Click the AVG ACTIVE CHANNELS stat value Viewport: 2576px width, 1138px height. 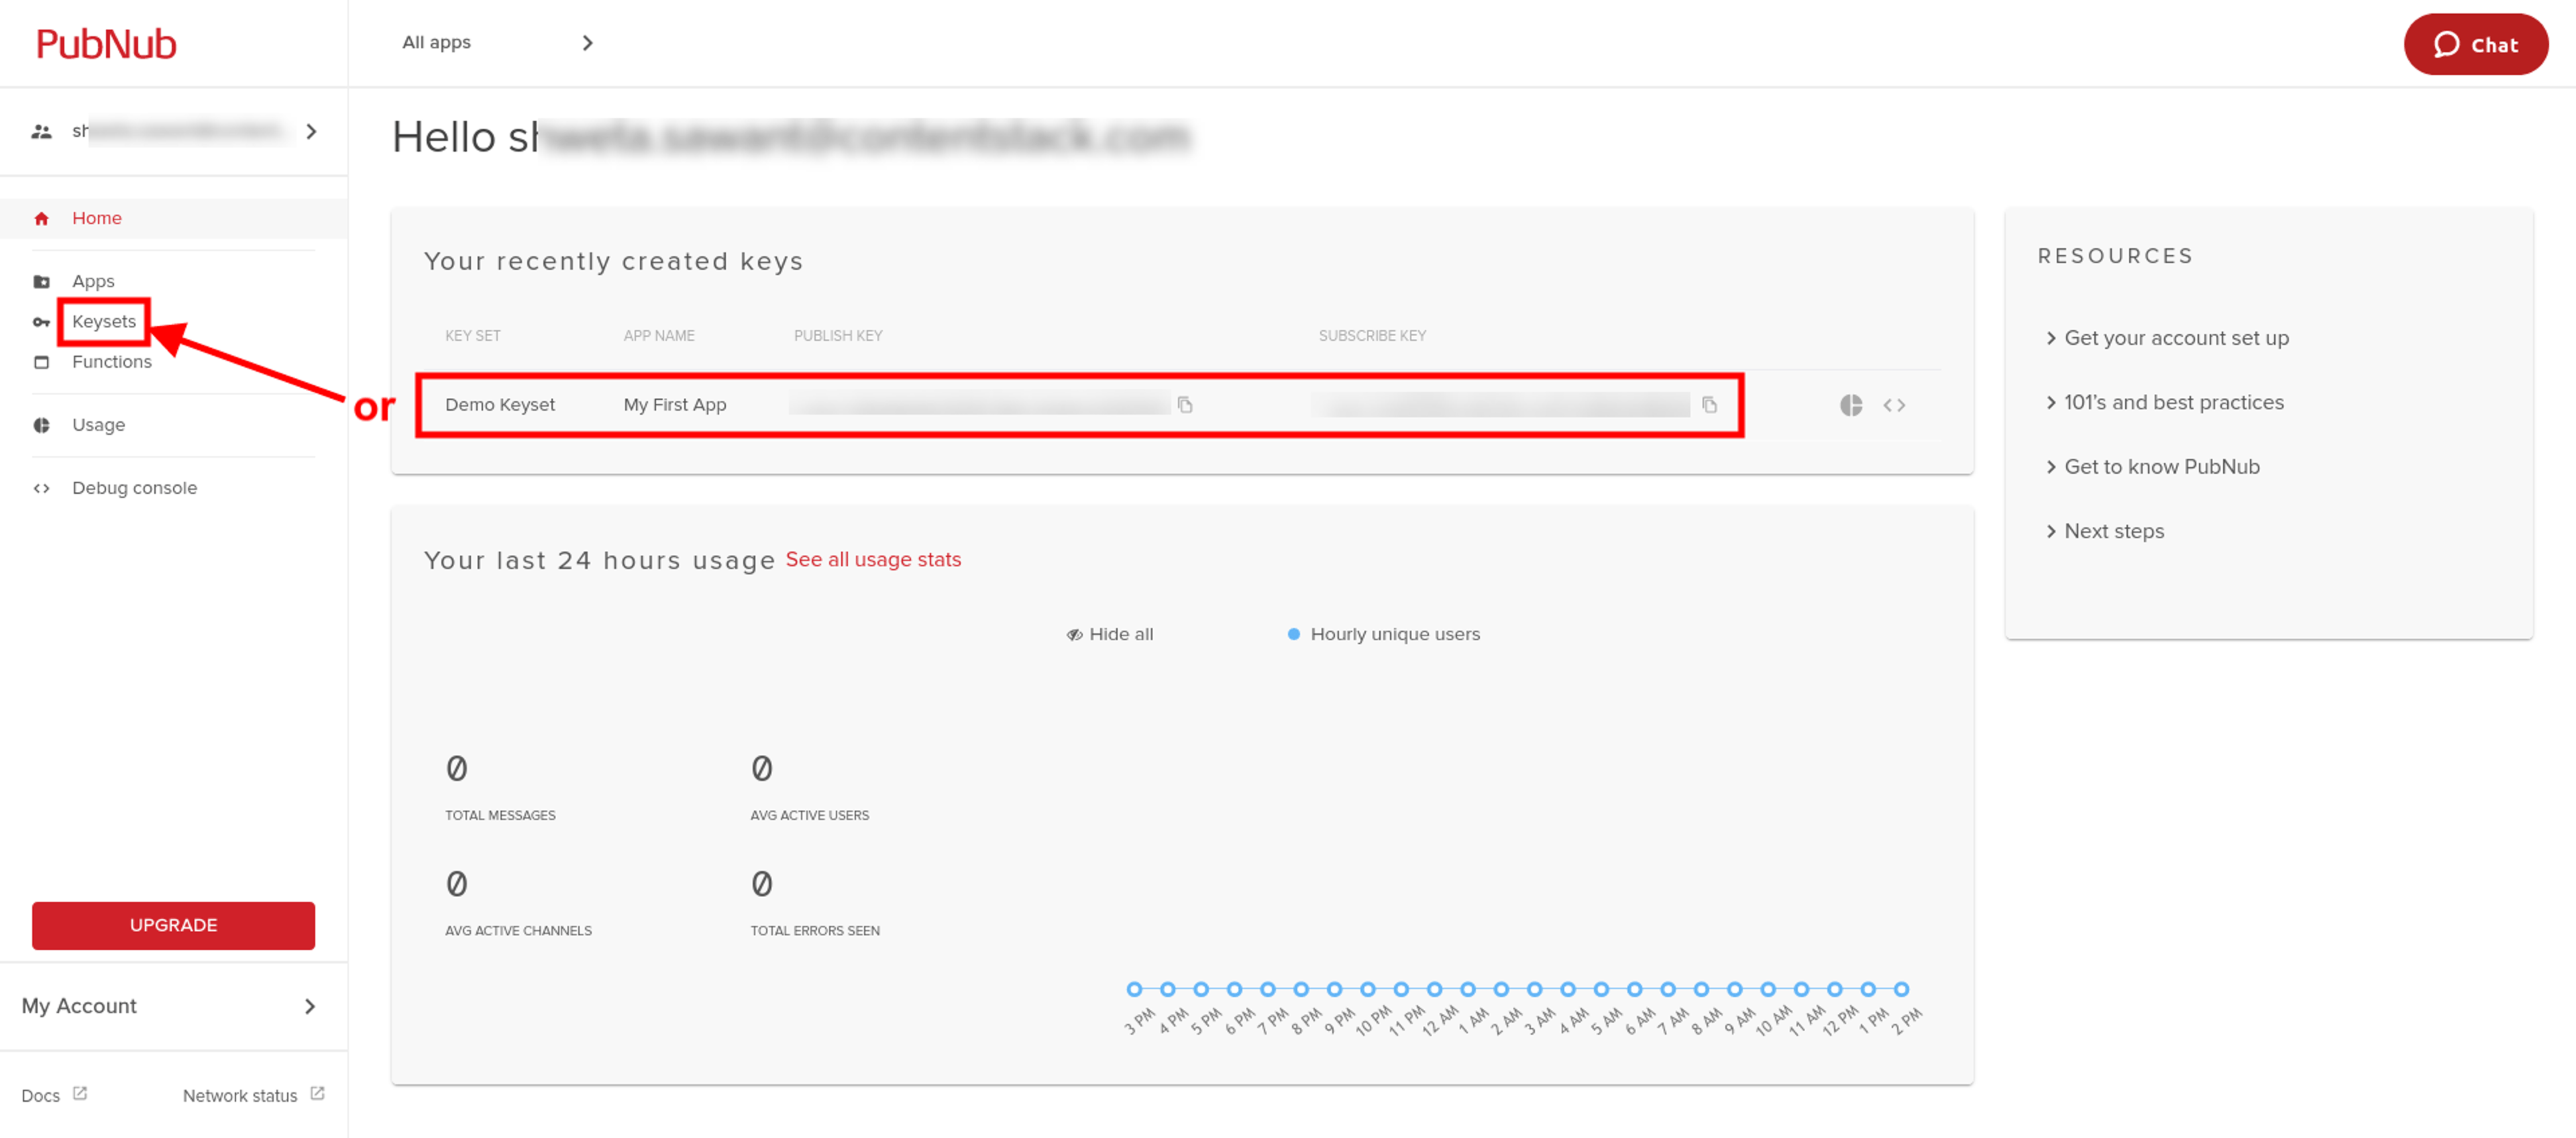(456, 883)
